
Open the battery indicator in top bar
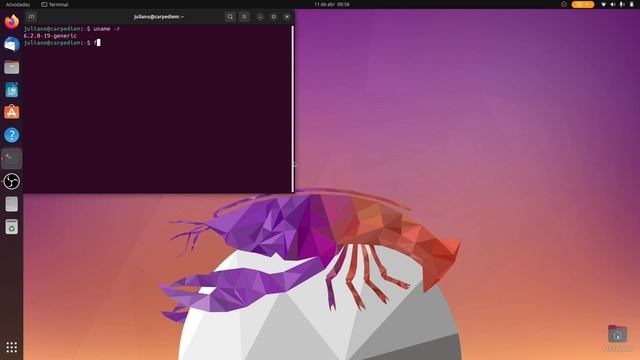click(x=631, y=4)
